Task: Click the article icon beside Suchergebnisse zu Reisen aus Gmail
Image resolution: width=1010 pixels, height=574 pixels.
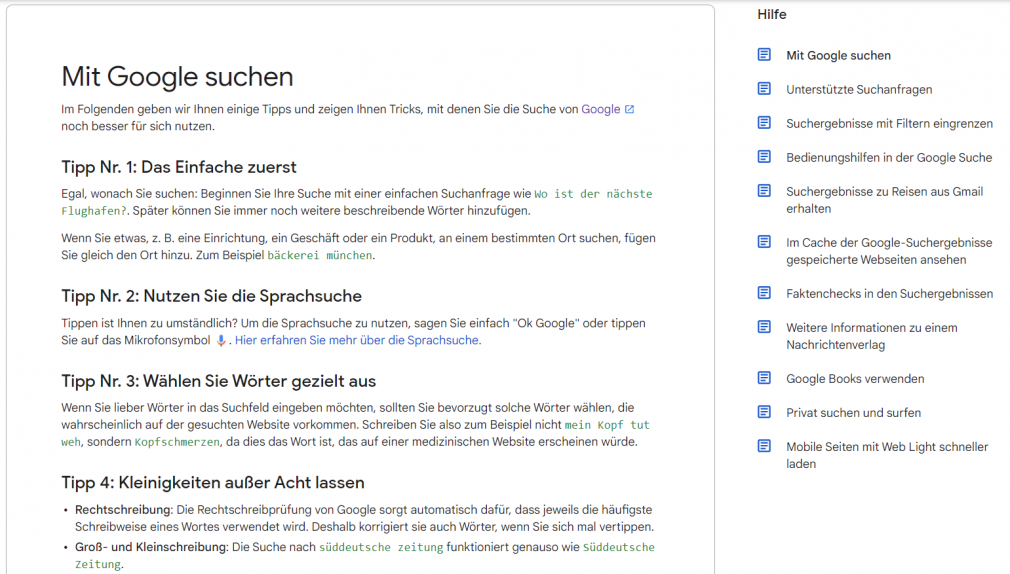Action: (764, 191)
